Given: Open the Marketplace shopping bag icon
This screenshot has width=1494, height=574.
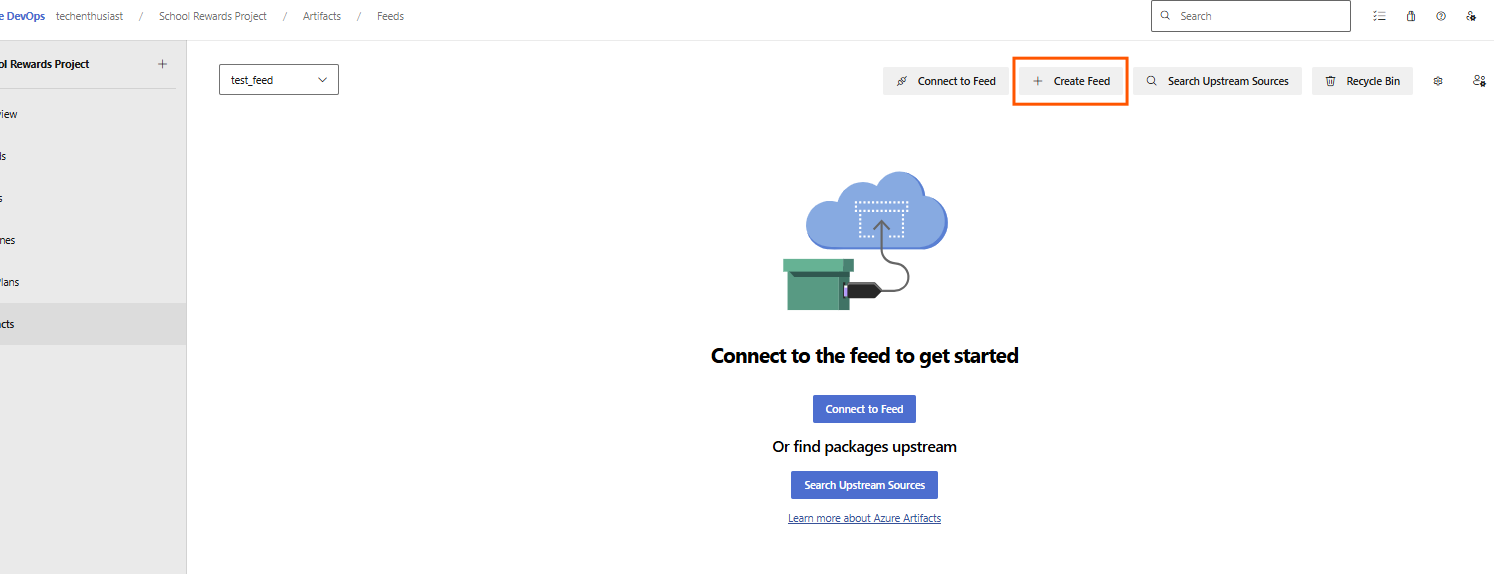Looking at the screenshot, I should point(1410,16).
